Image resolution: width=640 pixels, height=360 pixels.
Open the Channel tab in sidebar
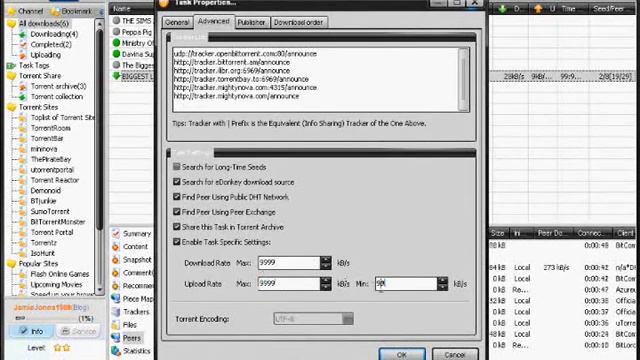coord(26,11)
